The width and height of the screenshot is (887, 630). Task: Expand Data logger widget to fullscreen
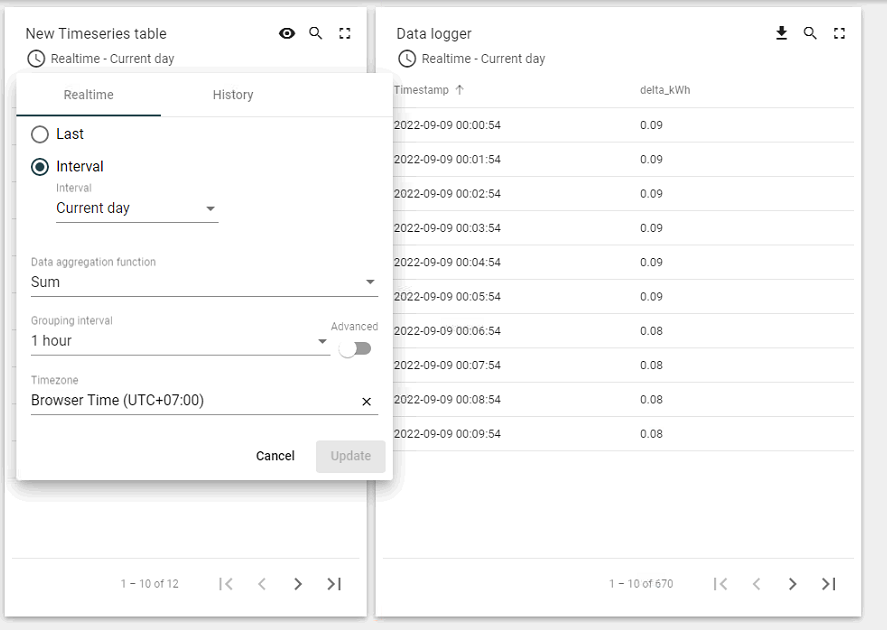[839, 33]
